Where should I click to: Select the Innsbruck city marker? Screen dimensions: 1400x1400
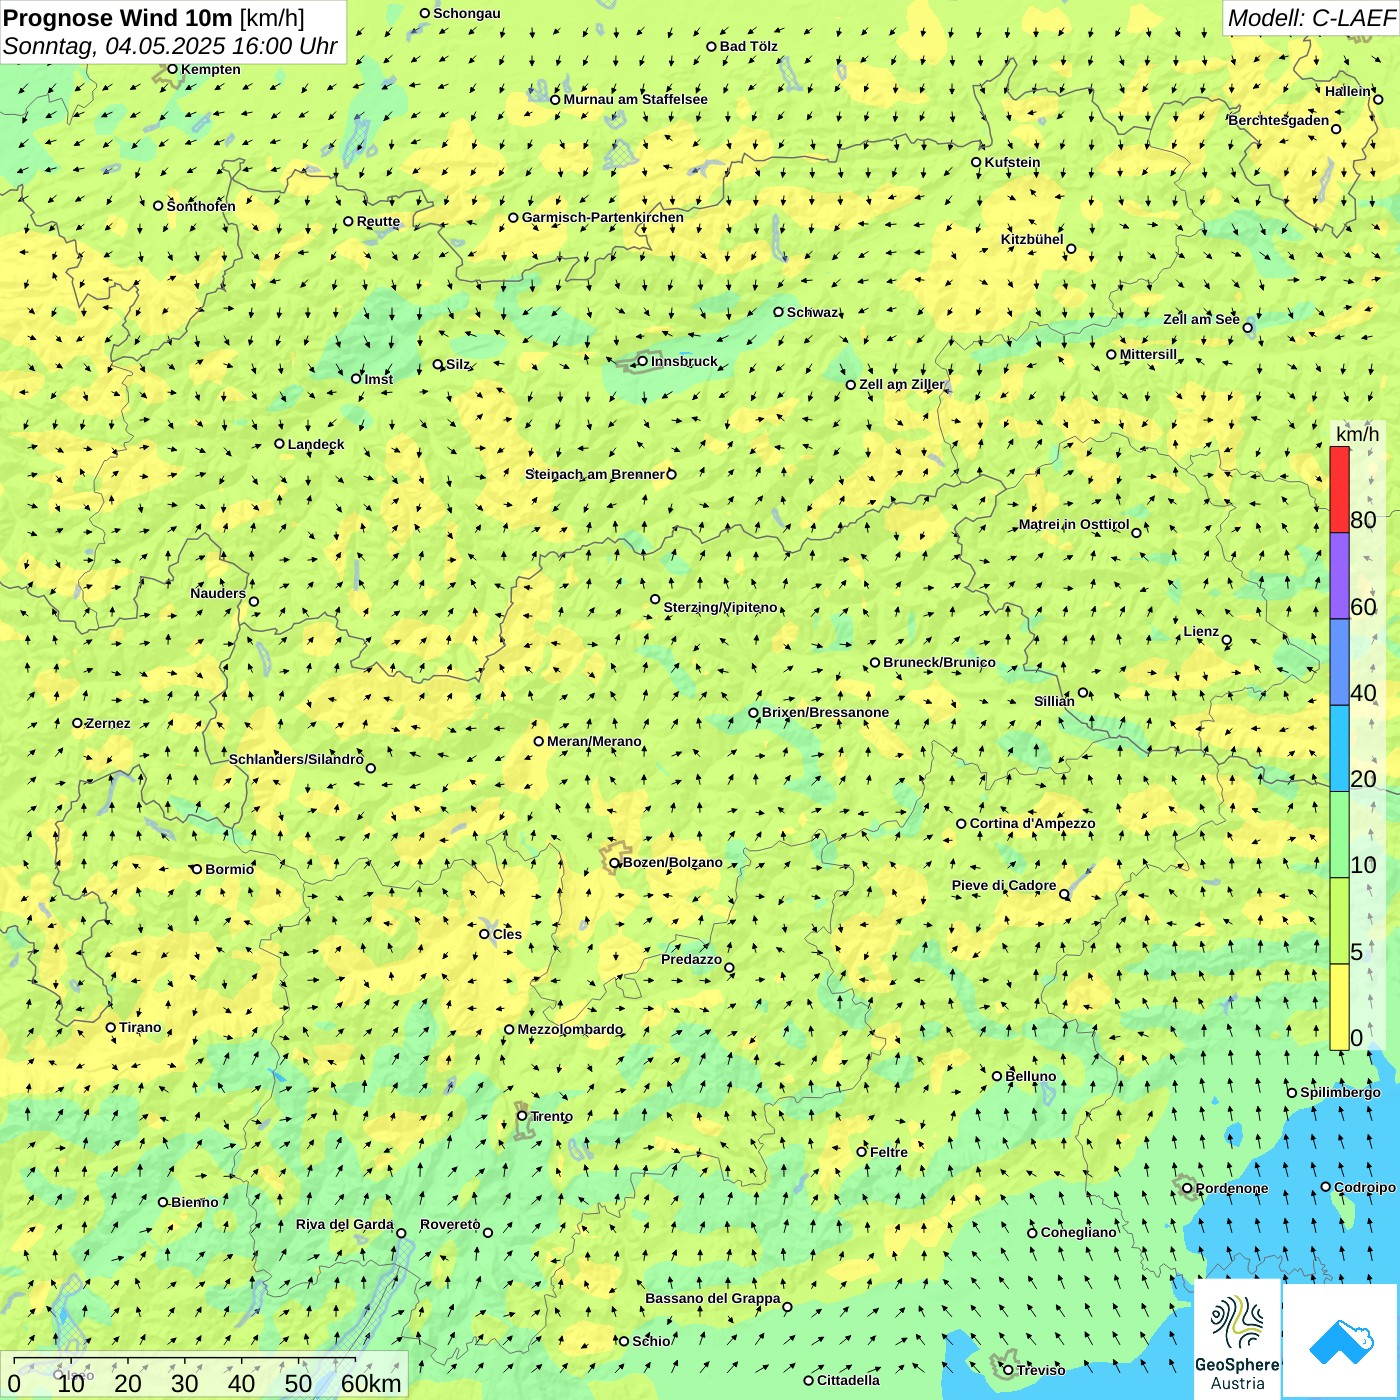(x=642, y=362)
